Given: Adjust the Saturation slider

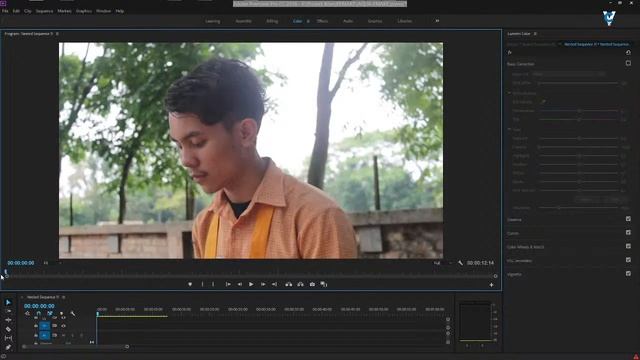Looking at the screenshot, I should pos(559,208).
